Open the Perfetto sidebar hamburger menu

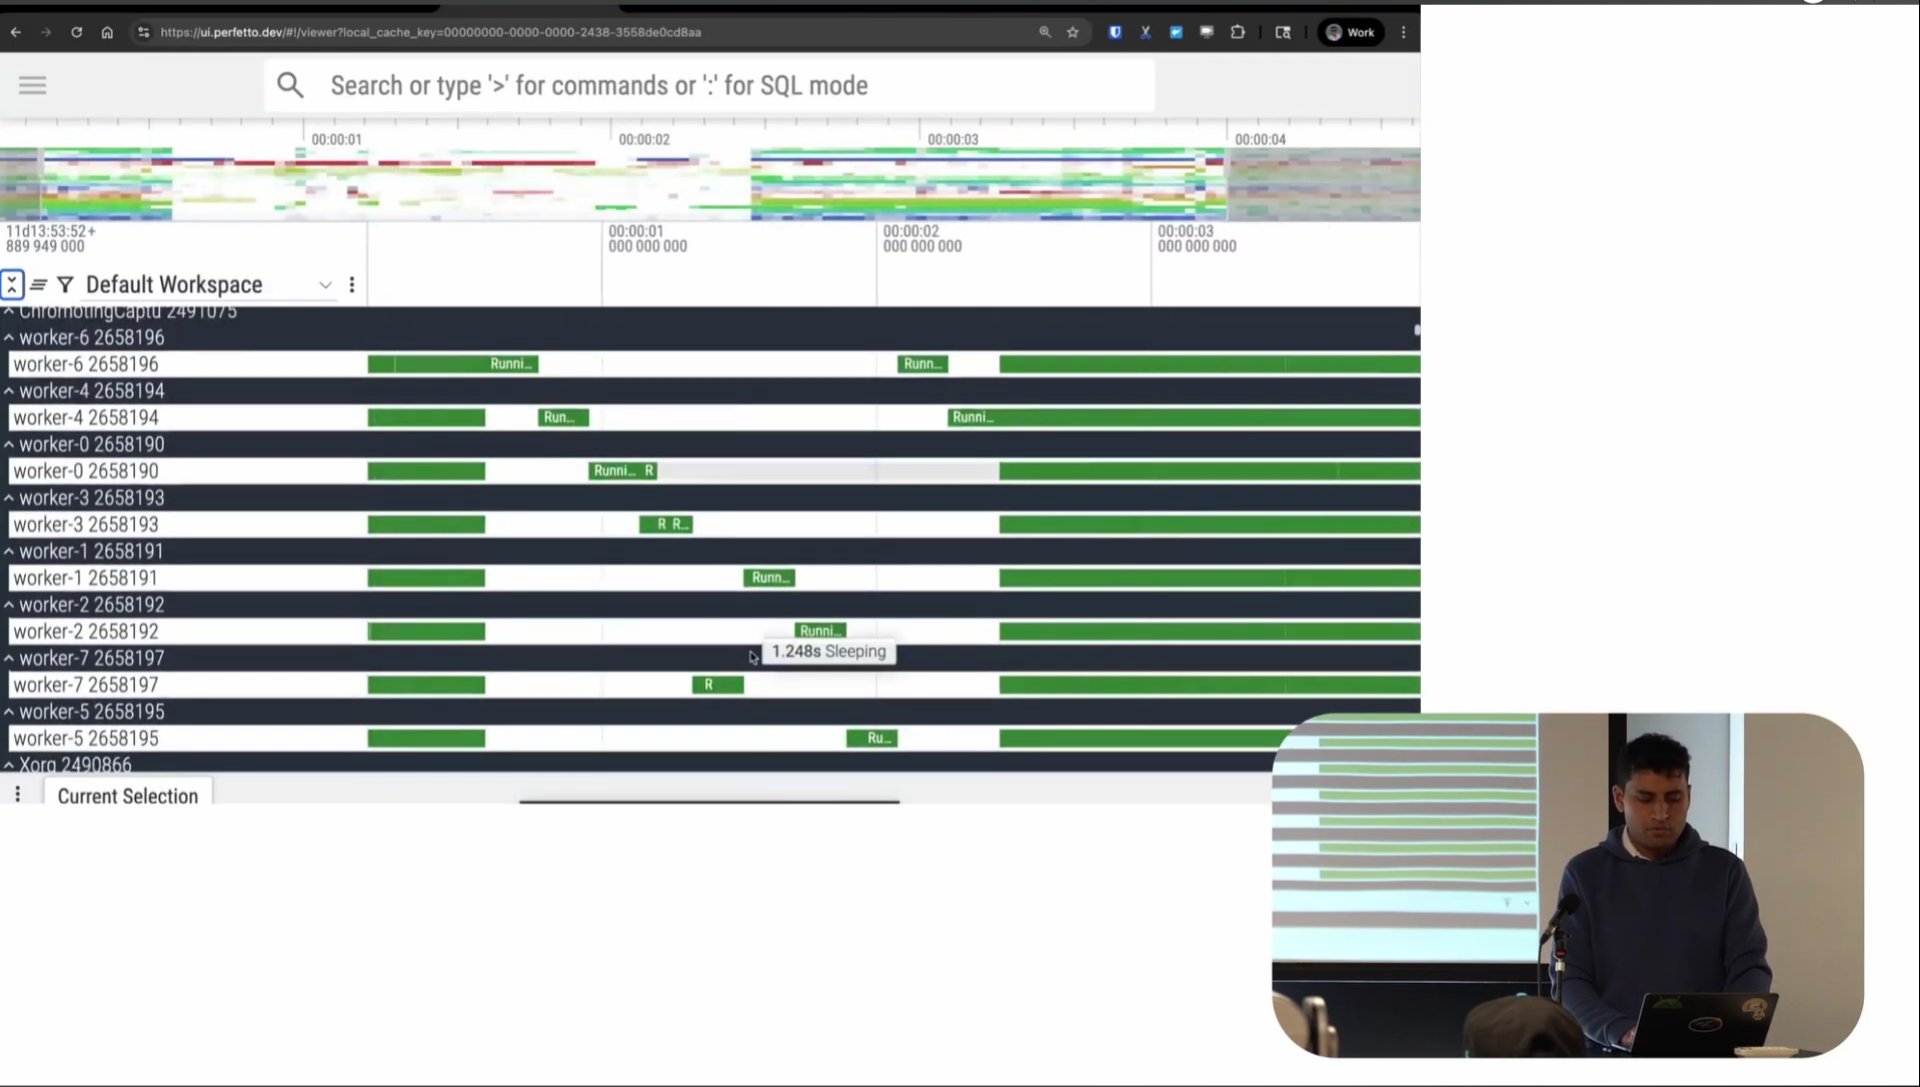click(x=32, y=85)
